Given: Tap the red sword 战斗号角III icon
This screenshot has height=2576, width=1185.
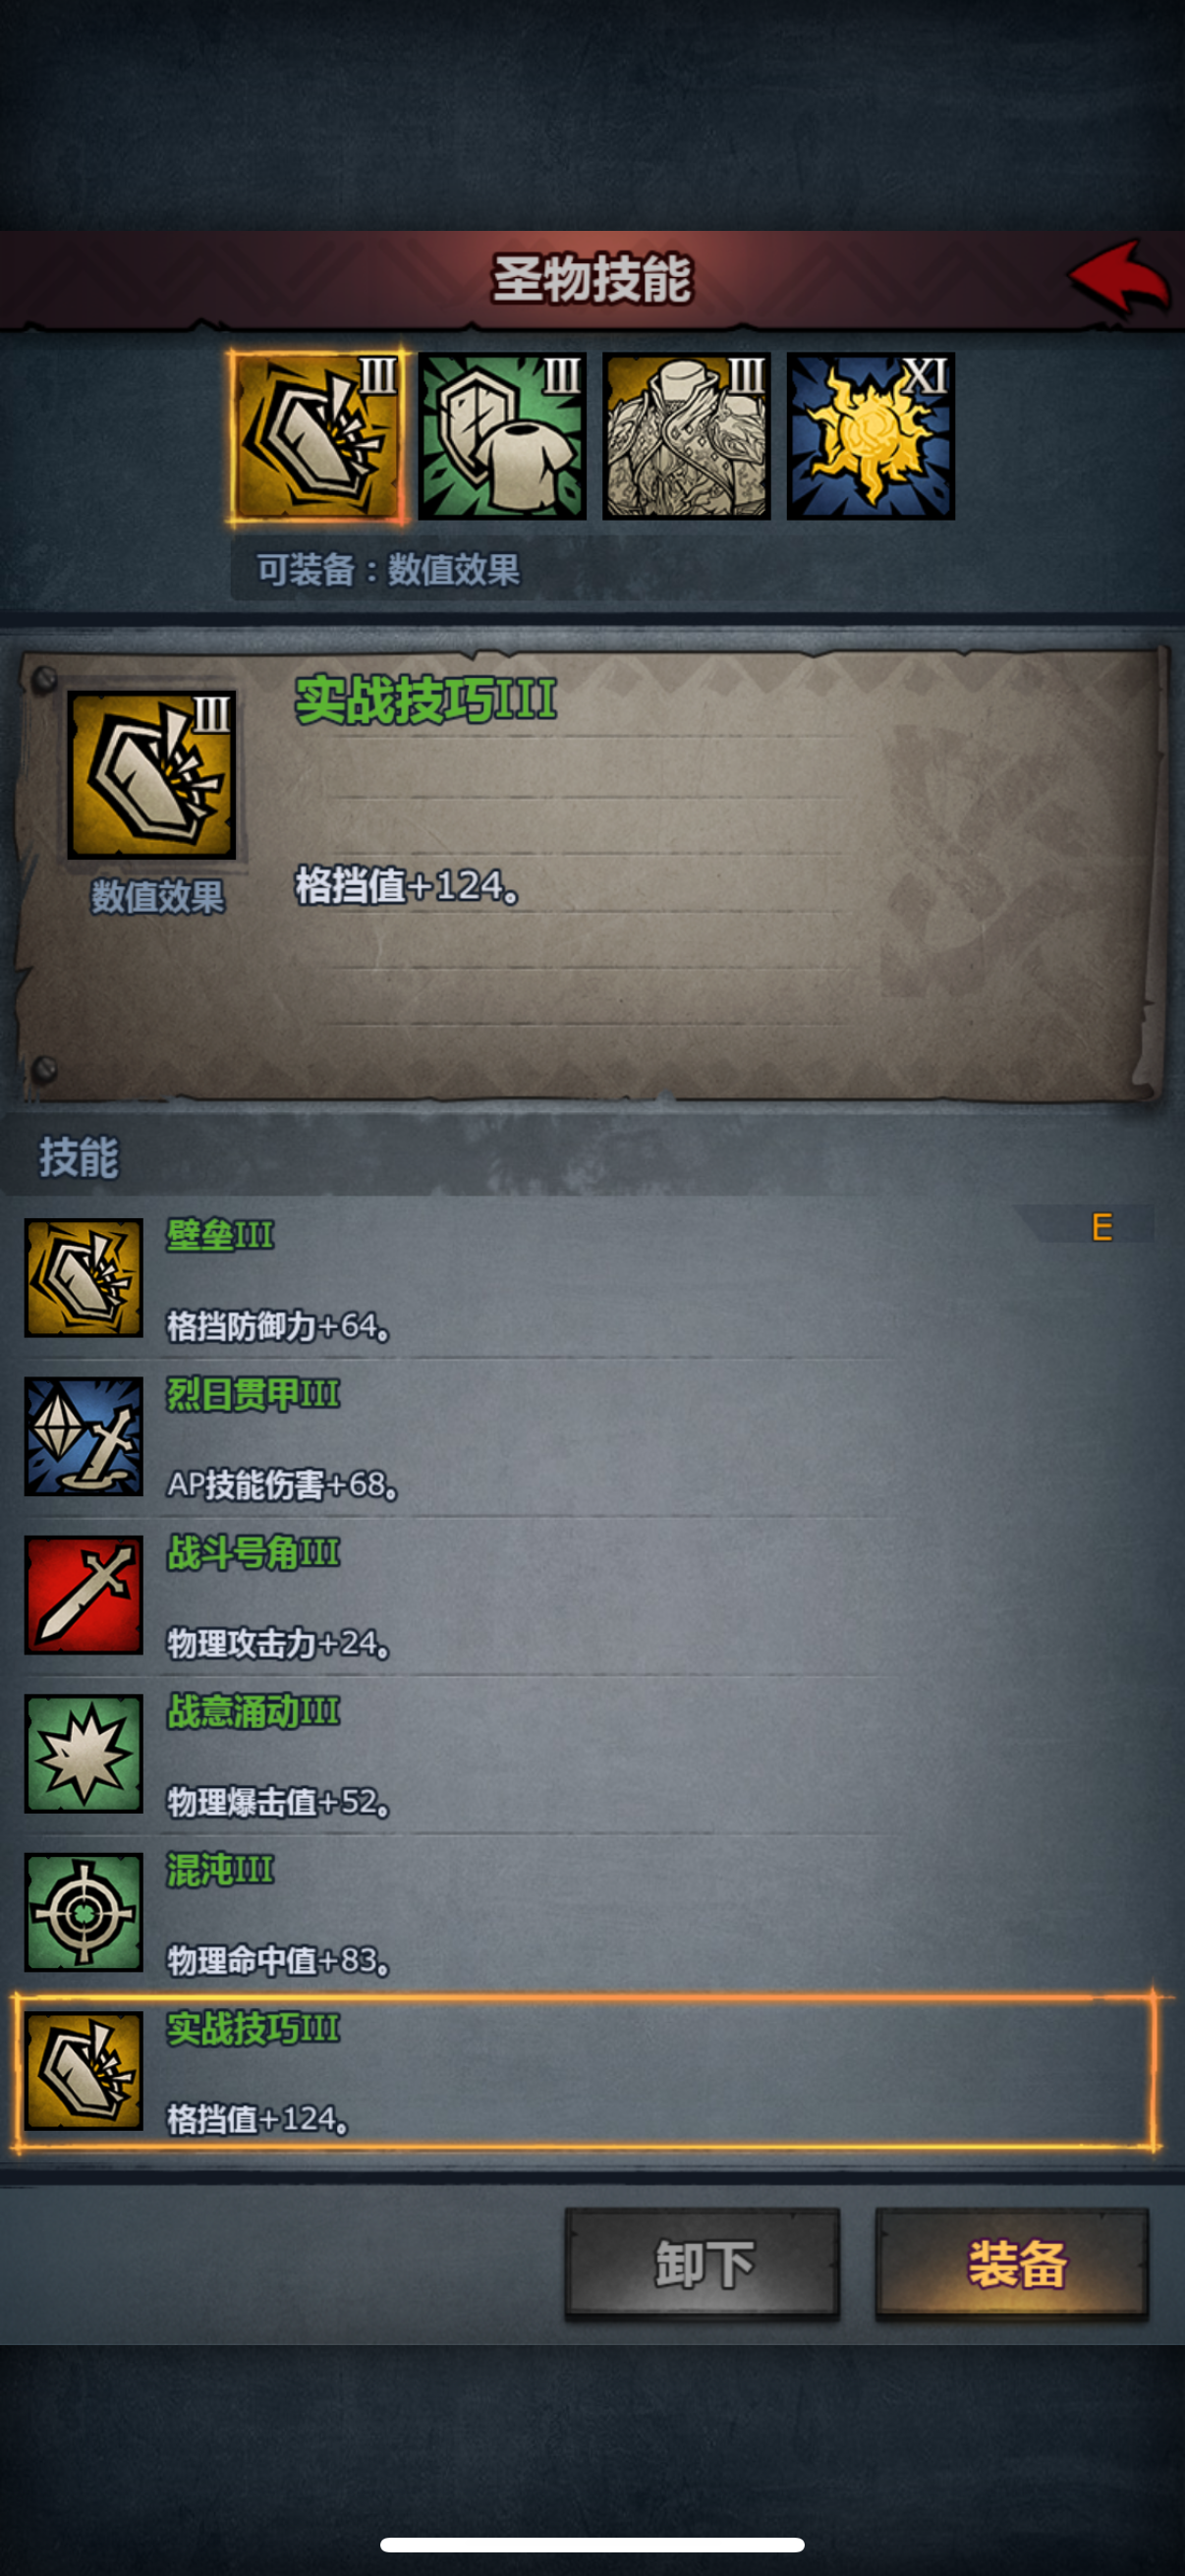Looking at the screenshot, I should click(x=84, y=1595).
